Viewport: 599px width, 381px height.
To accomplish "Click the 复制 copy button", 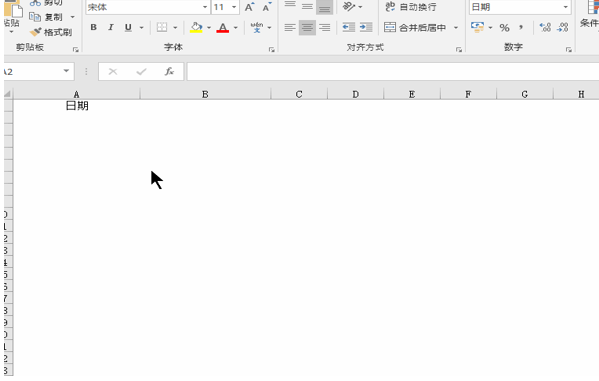I will coord(46,17).
